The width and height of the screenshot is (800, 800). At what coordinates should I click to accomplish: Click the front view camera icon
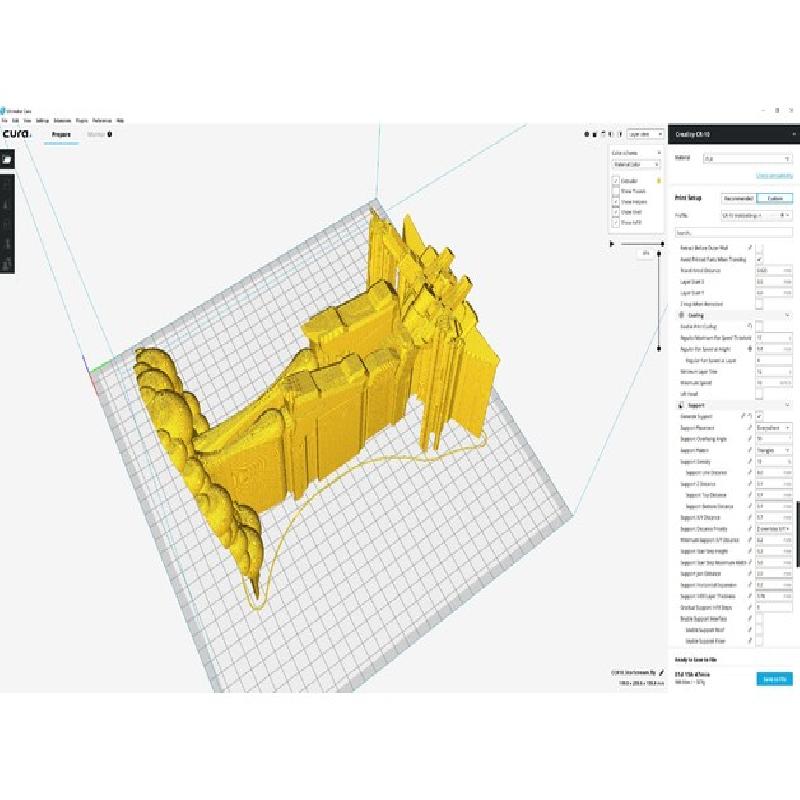595,135
